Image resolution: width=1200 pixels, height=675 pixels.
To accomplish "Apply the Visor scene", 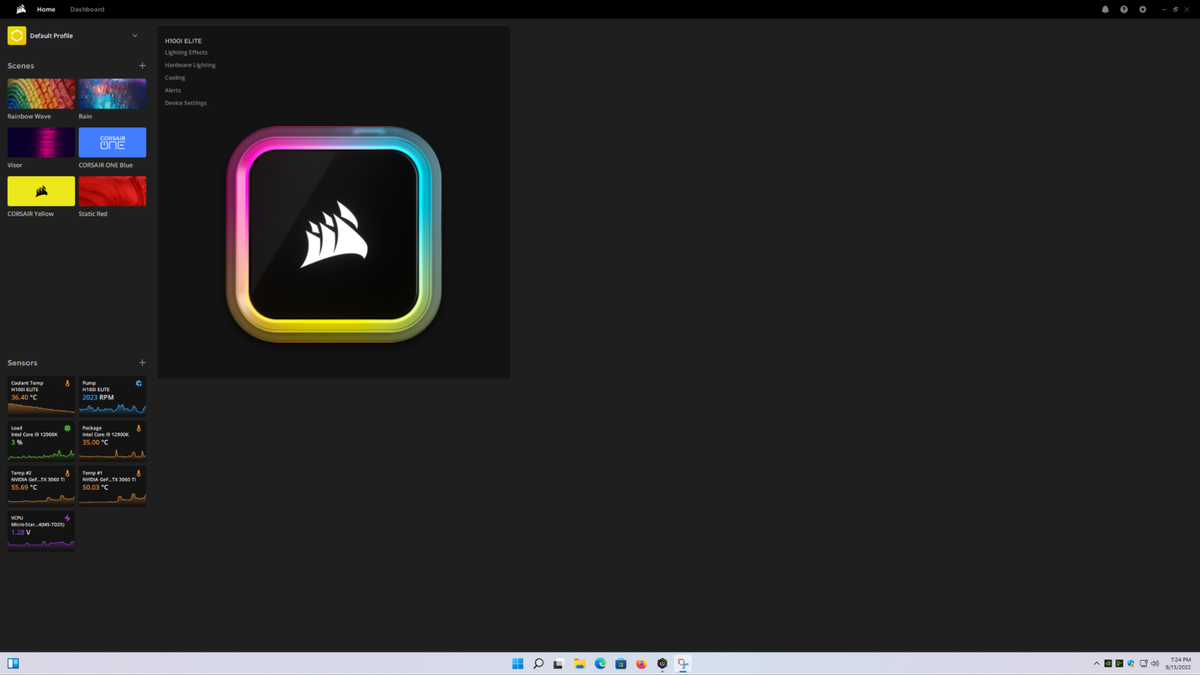I will [x=41, y=142].
